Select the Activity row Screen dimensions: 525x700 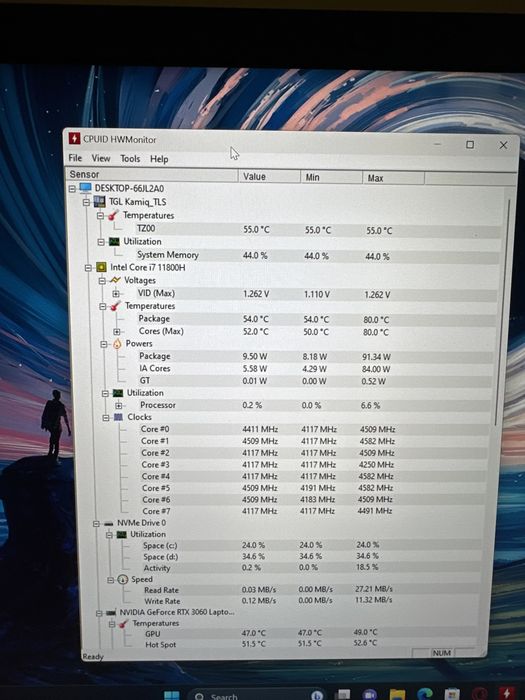tap(311, 567)
